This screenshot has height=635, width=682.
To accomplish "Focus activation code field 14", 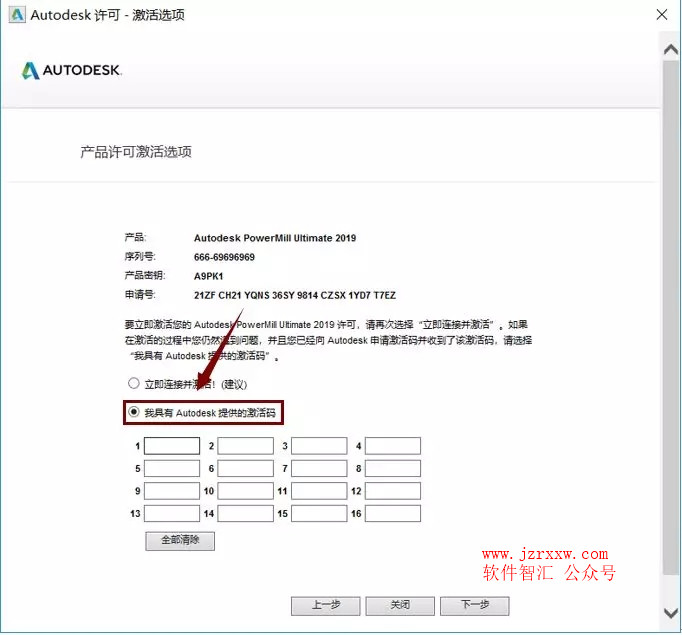I will tap(245, 514).
